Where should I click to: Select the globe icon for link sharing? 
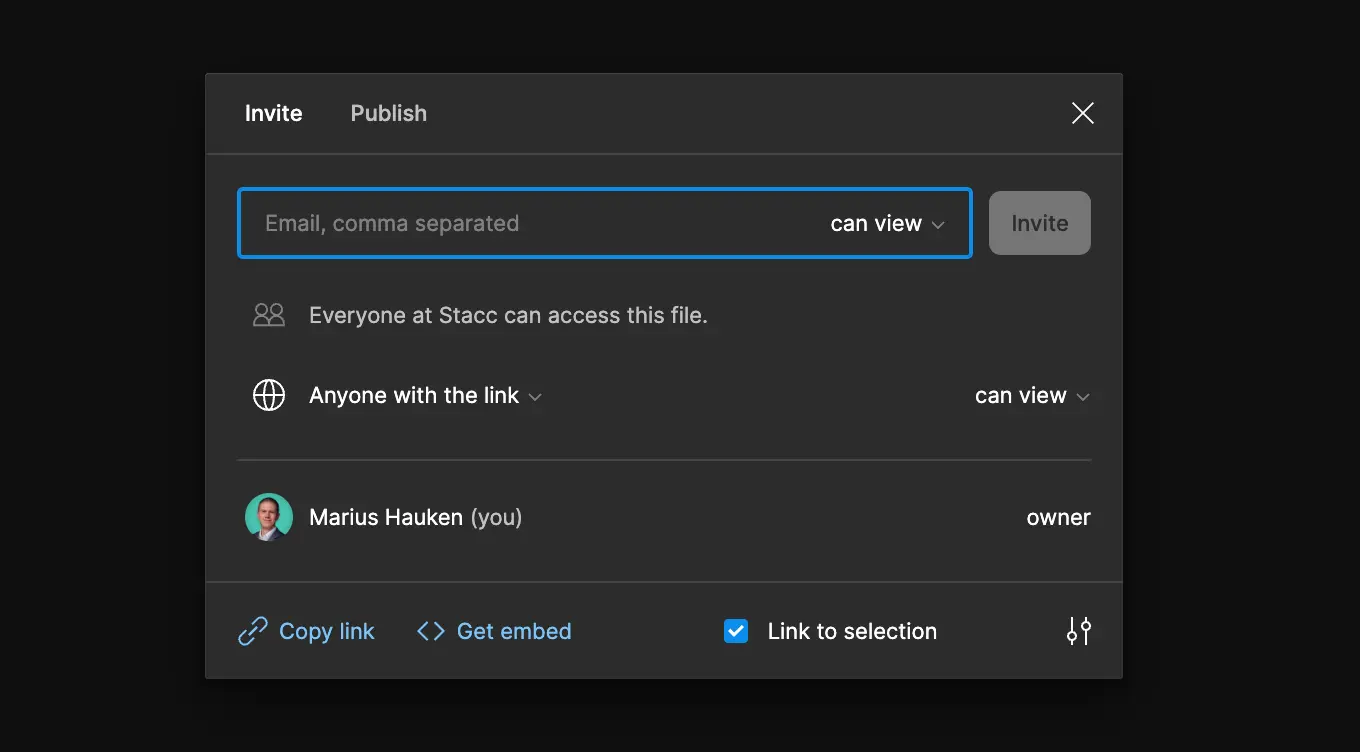click(268, 395)
